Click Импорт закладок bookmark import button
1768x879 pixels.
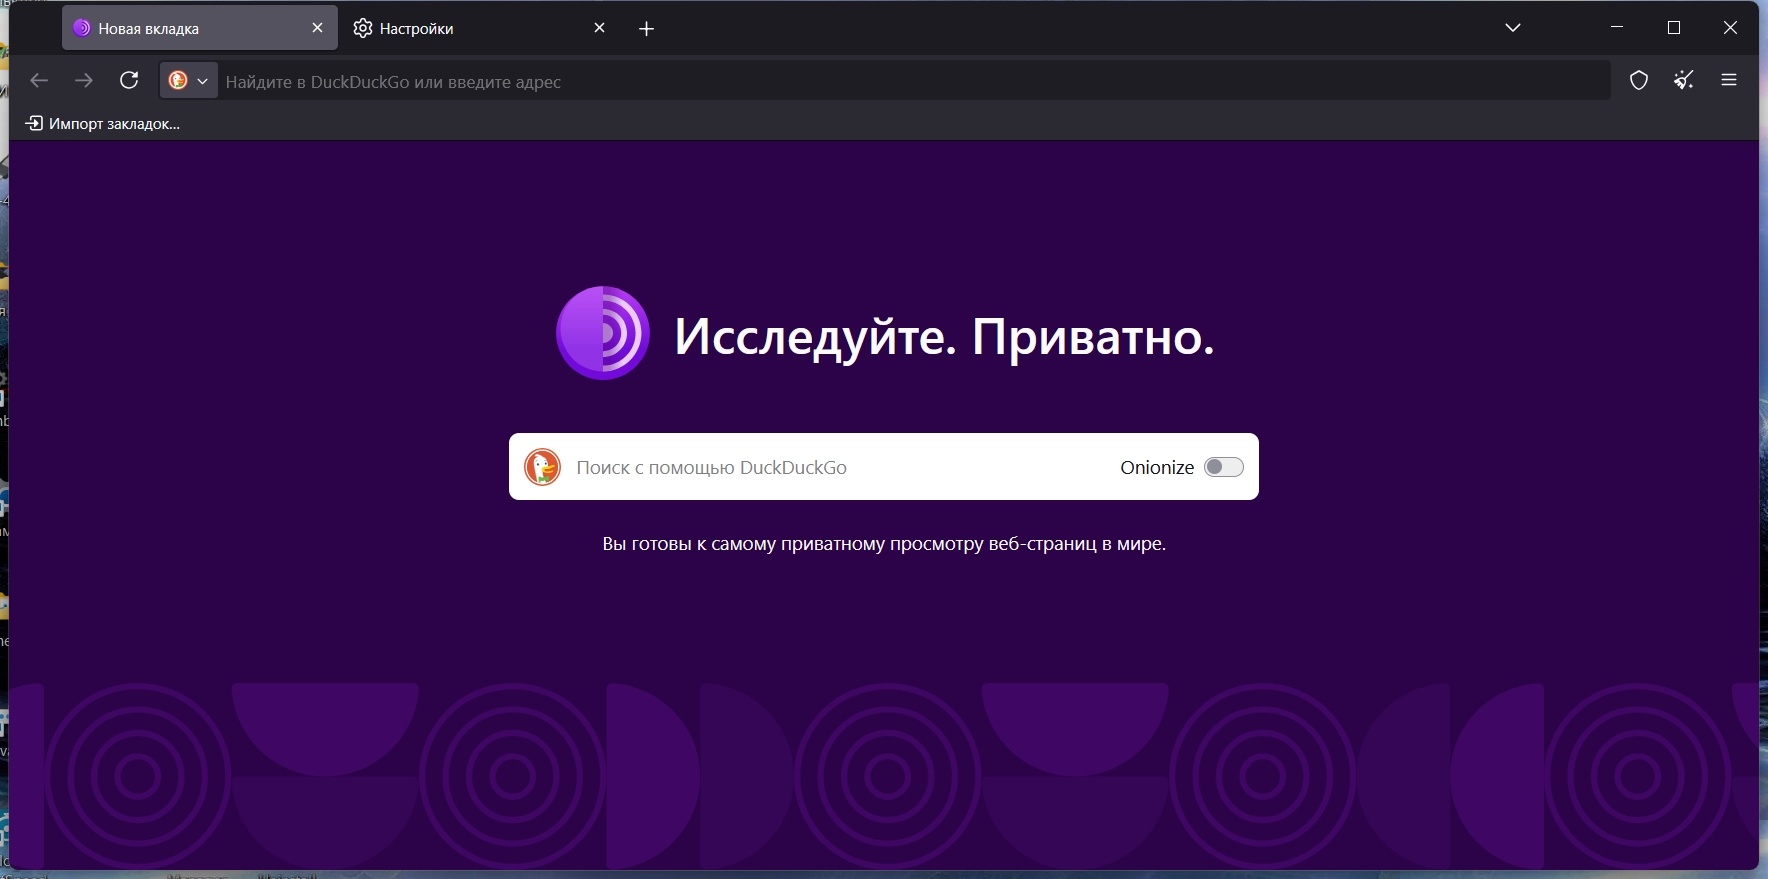[103, 124]
